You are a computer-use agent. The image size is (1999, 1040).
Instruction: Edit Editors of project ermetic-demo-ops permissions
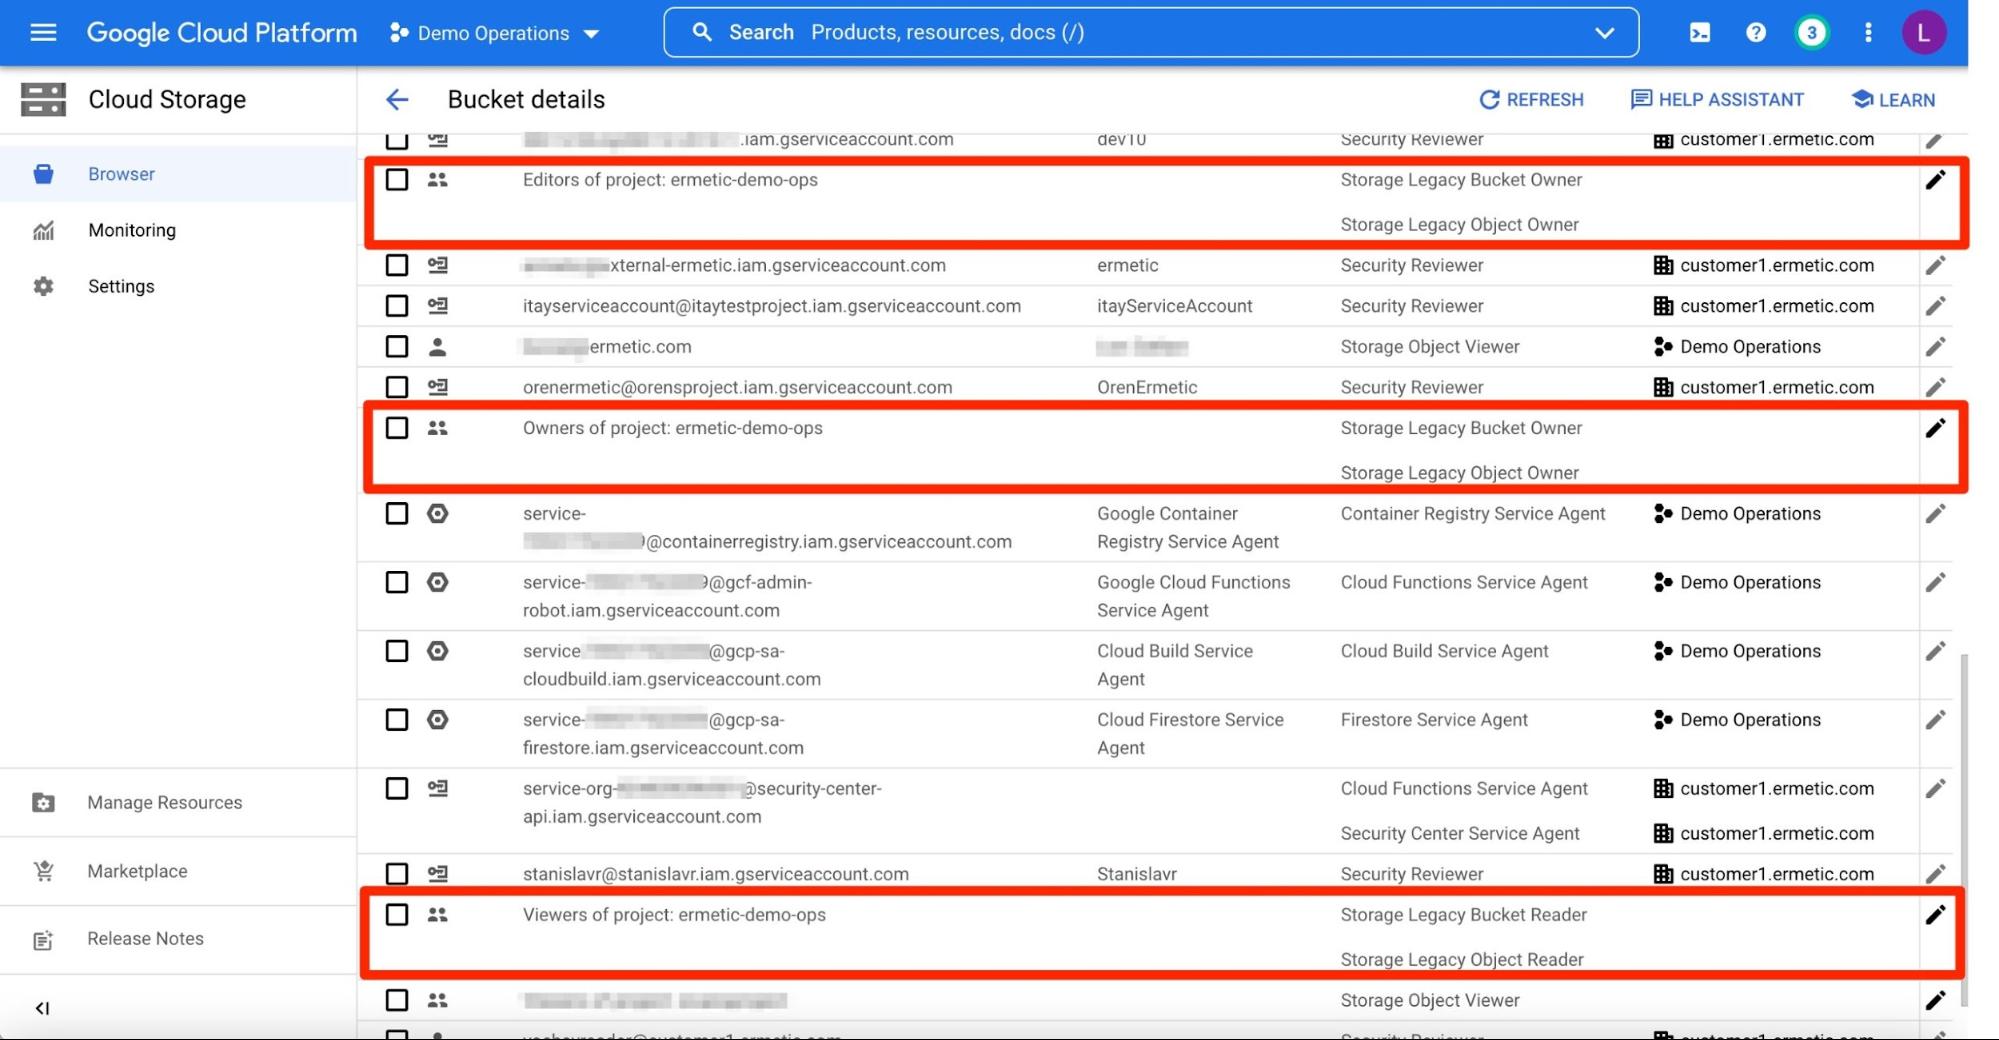pyautogui.click(x=1935, y=180)
